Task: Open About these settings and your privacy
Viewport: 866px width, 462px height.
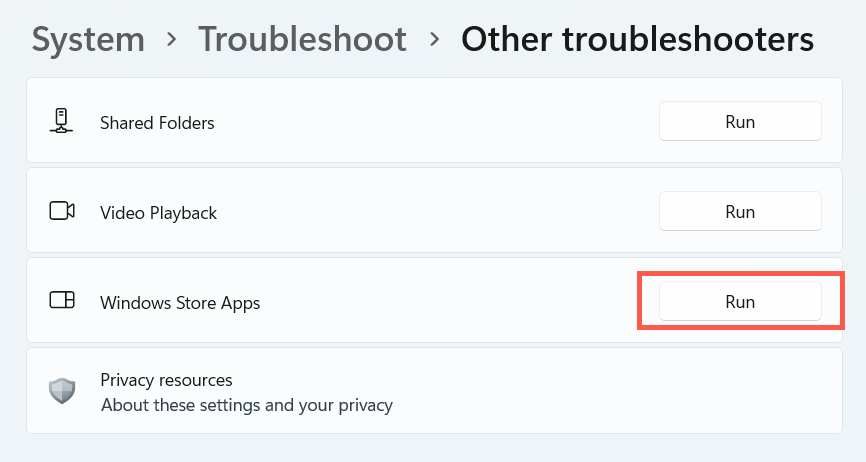Action: 246,405
